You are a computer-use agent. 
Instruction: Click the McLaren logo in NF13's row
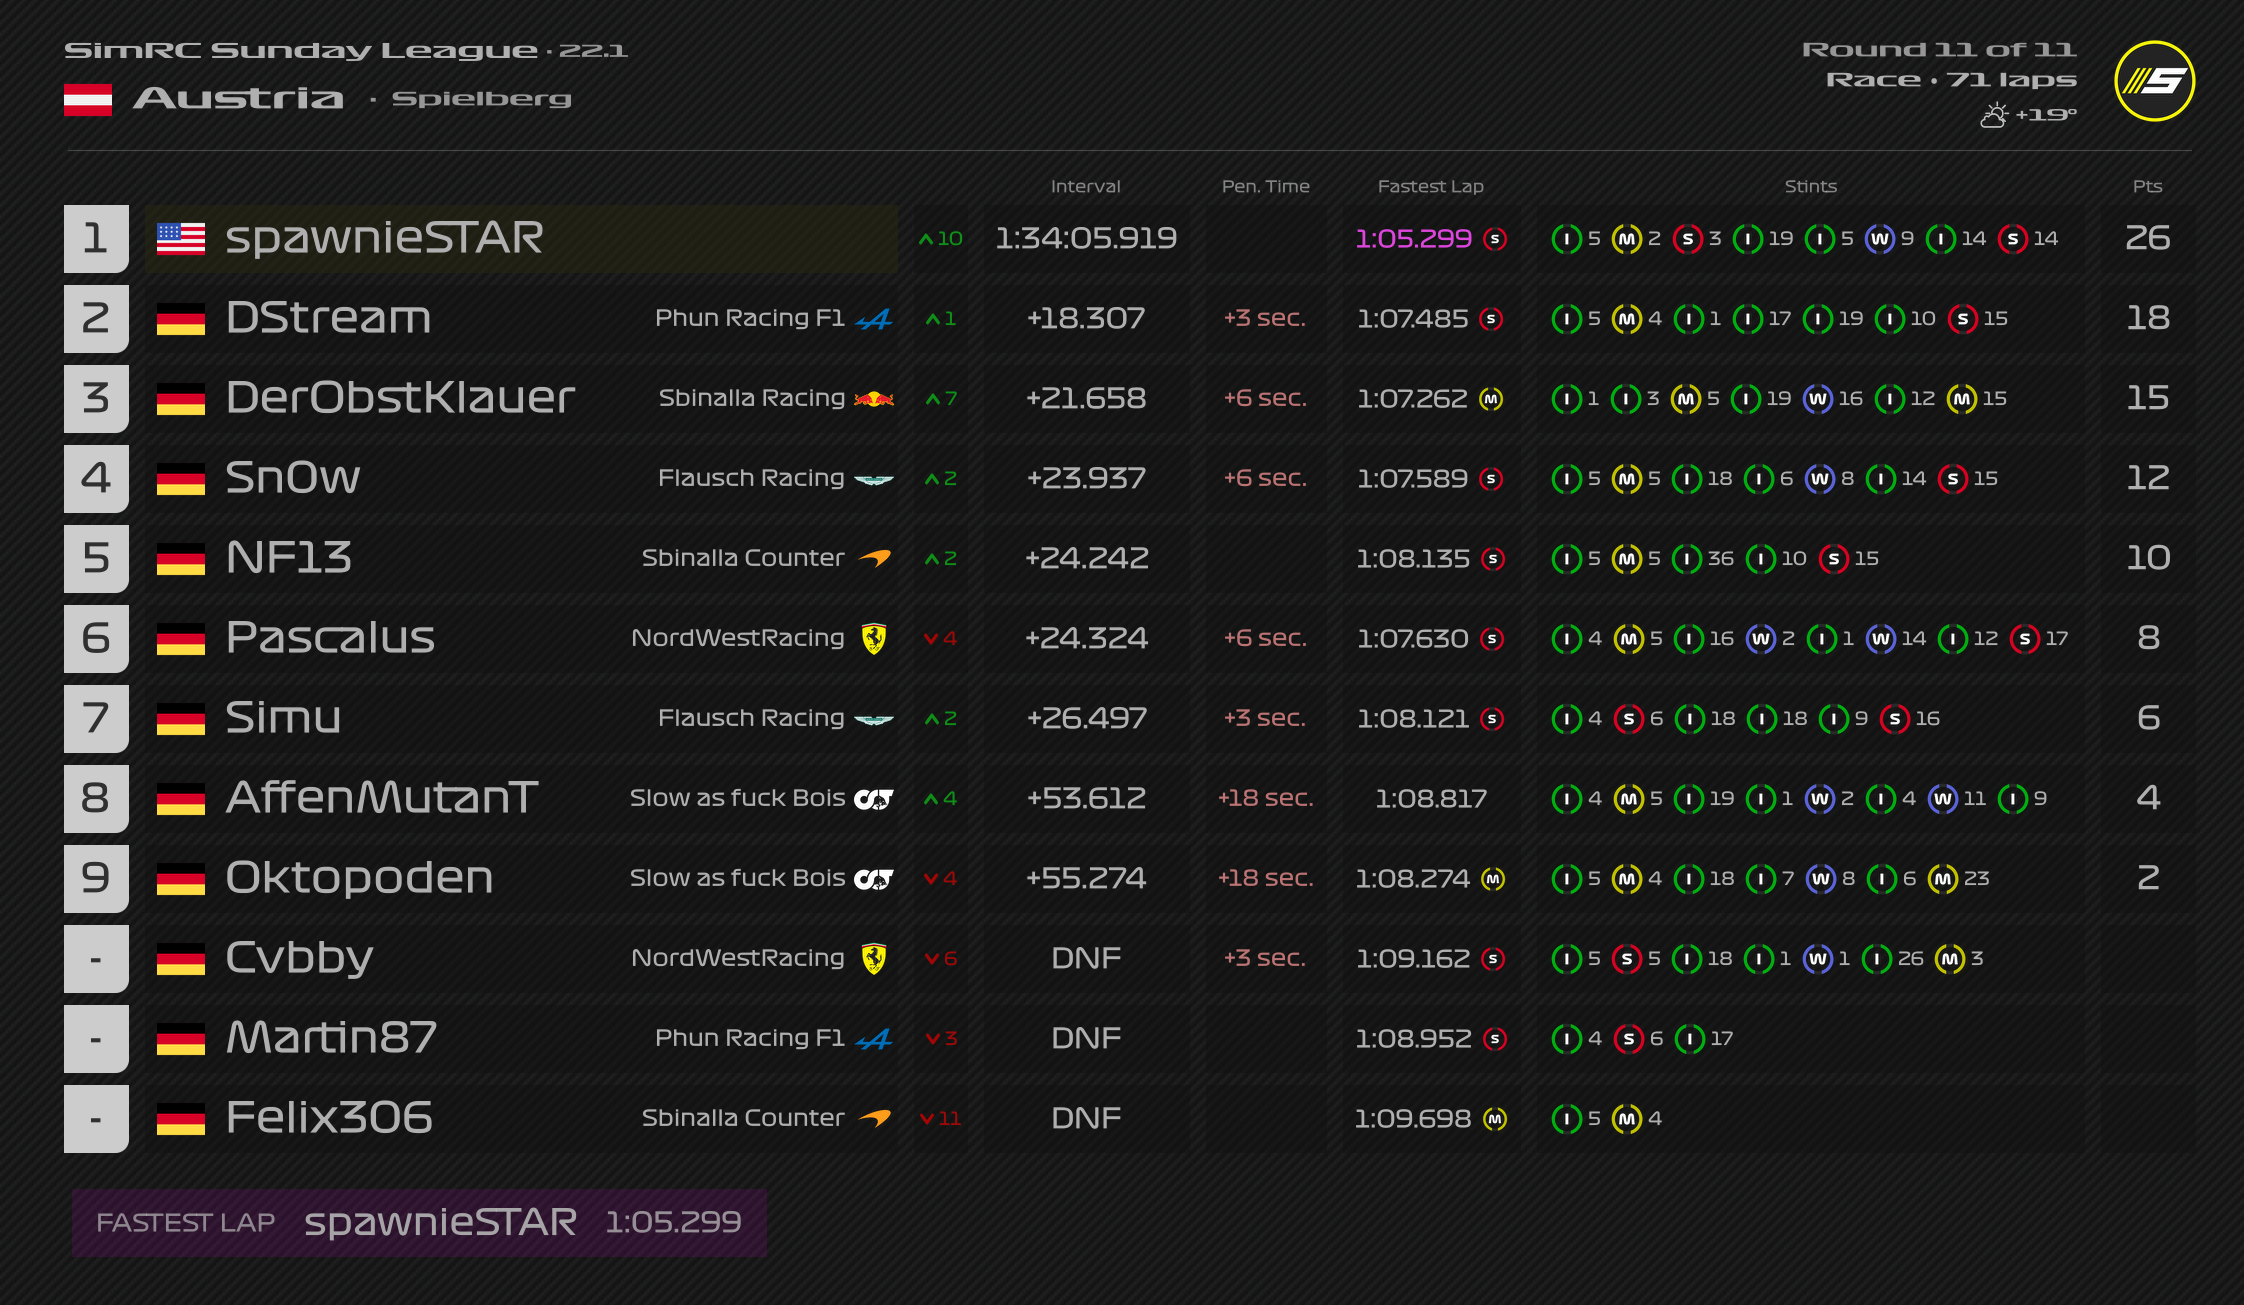tap(875, 558)
